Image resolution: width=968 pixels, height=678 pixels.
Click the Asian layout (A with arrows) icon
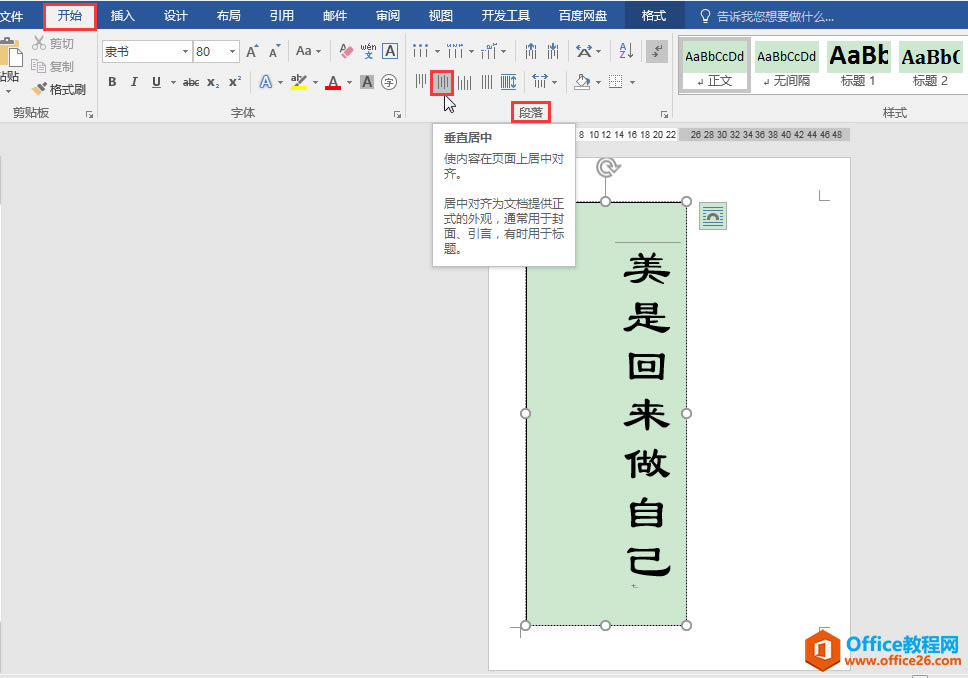point(584,51)
